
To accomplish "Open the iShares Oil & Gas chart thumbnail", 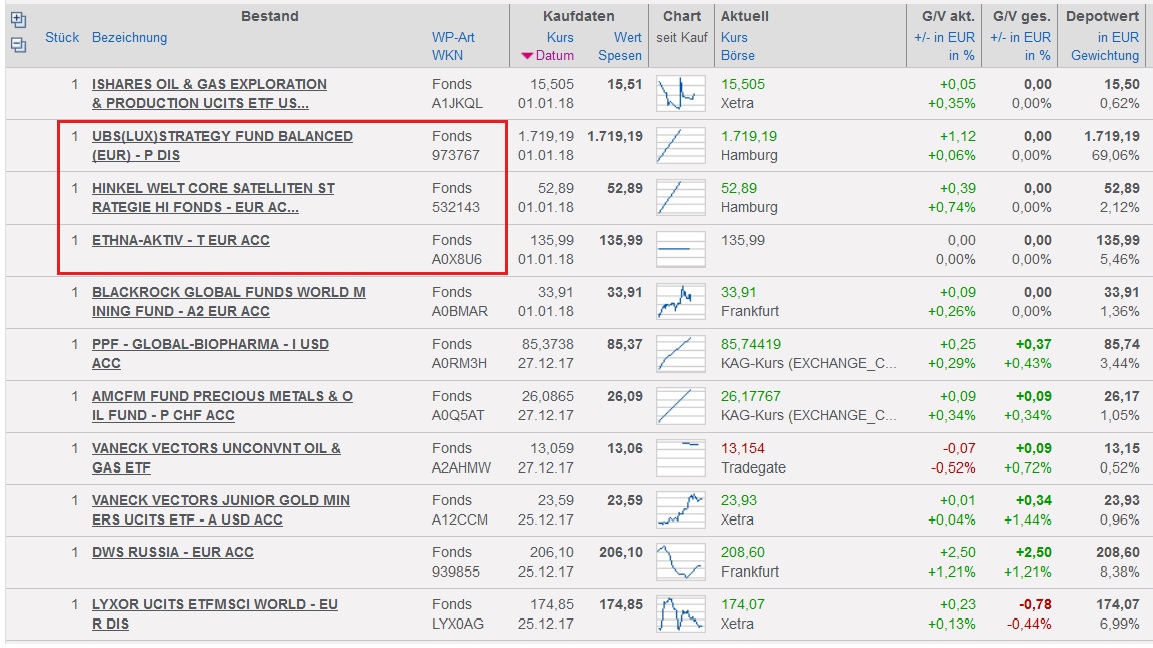I will [681, 94].
